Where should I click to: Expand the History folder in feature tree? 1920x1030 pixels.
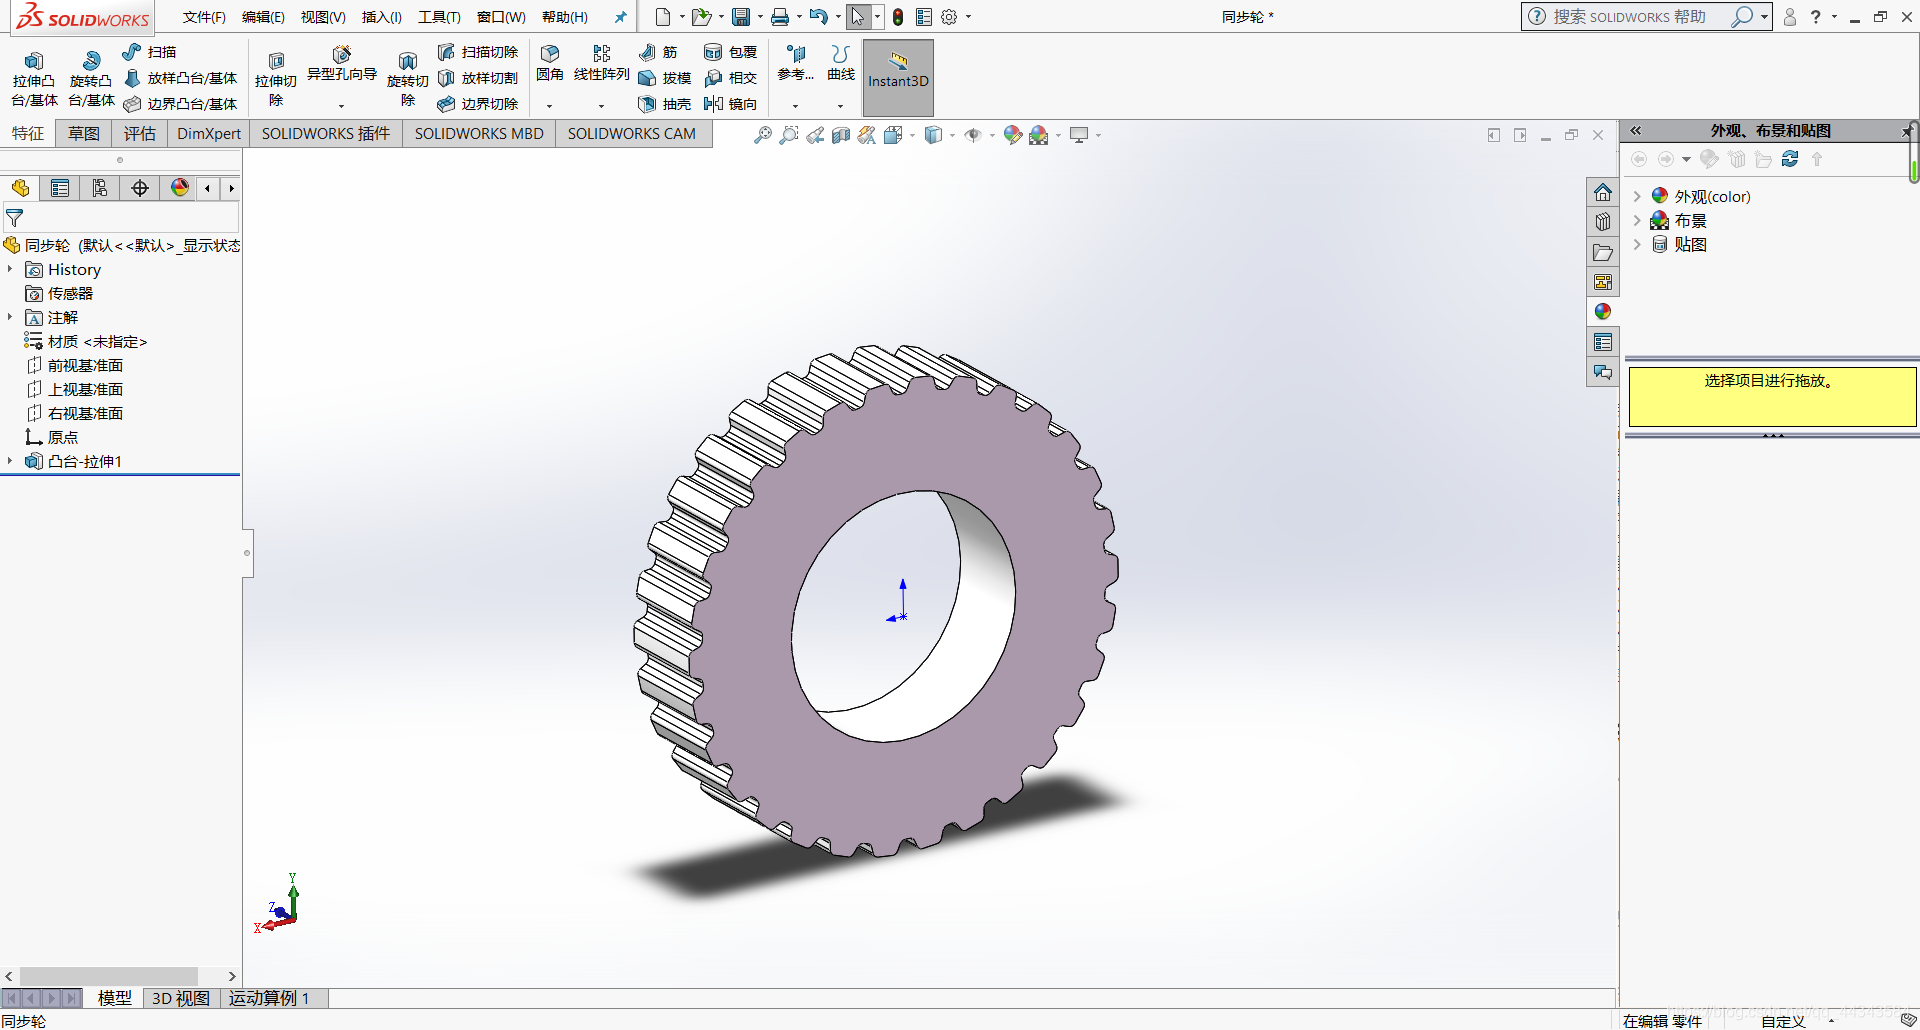10,269
